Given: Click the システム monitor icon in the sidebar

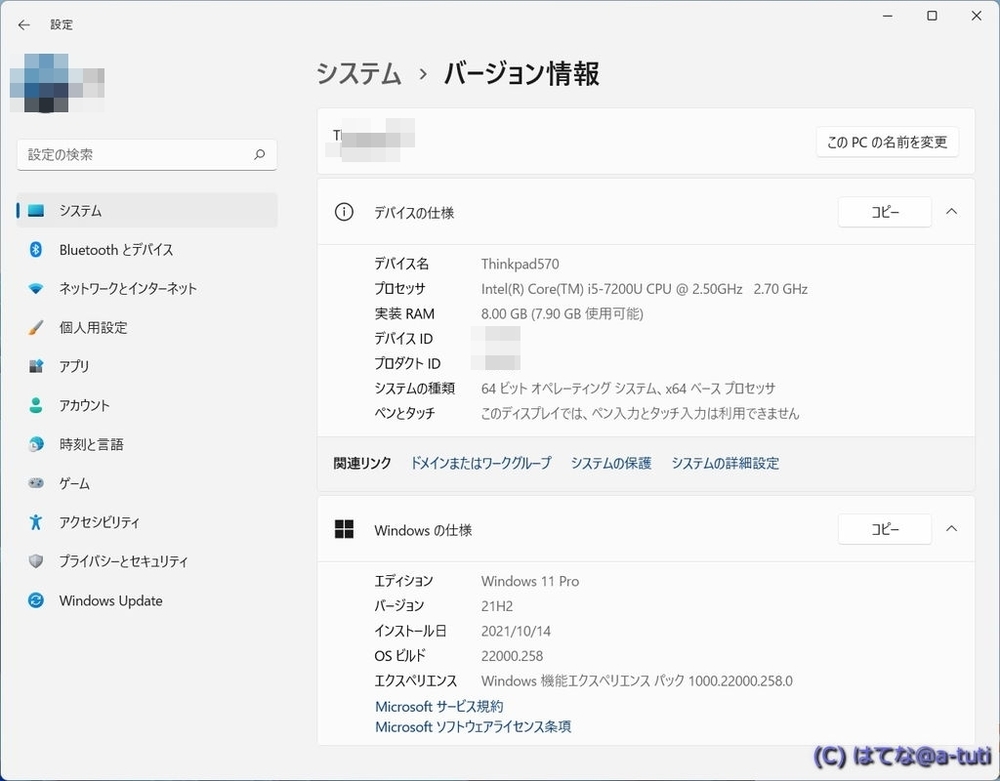Looking at the screenshot, I should click(x=36, y=210).
